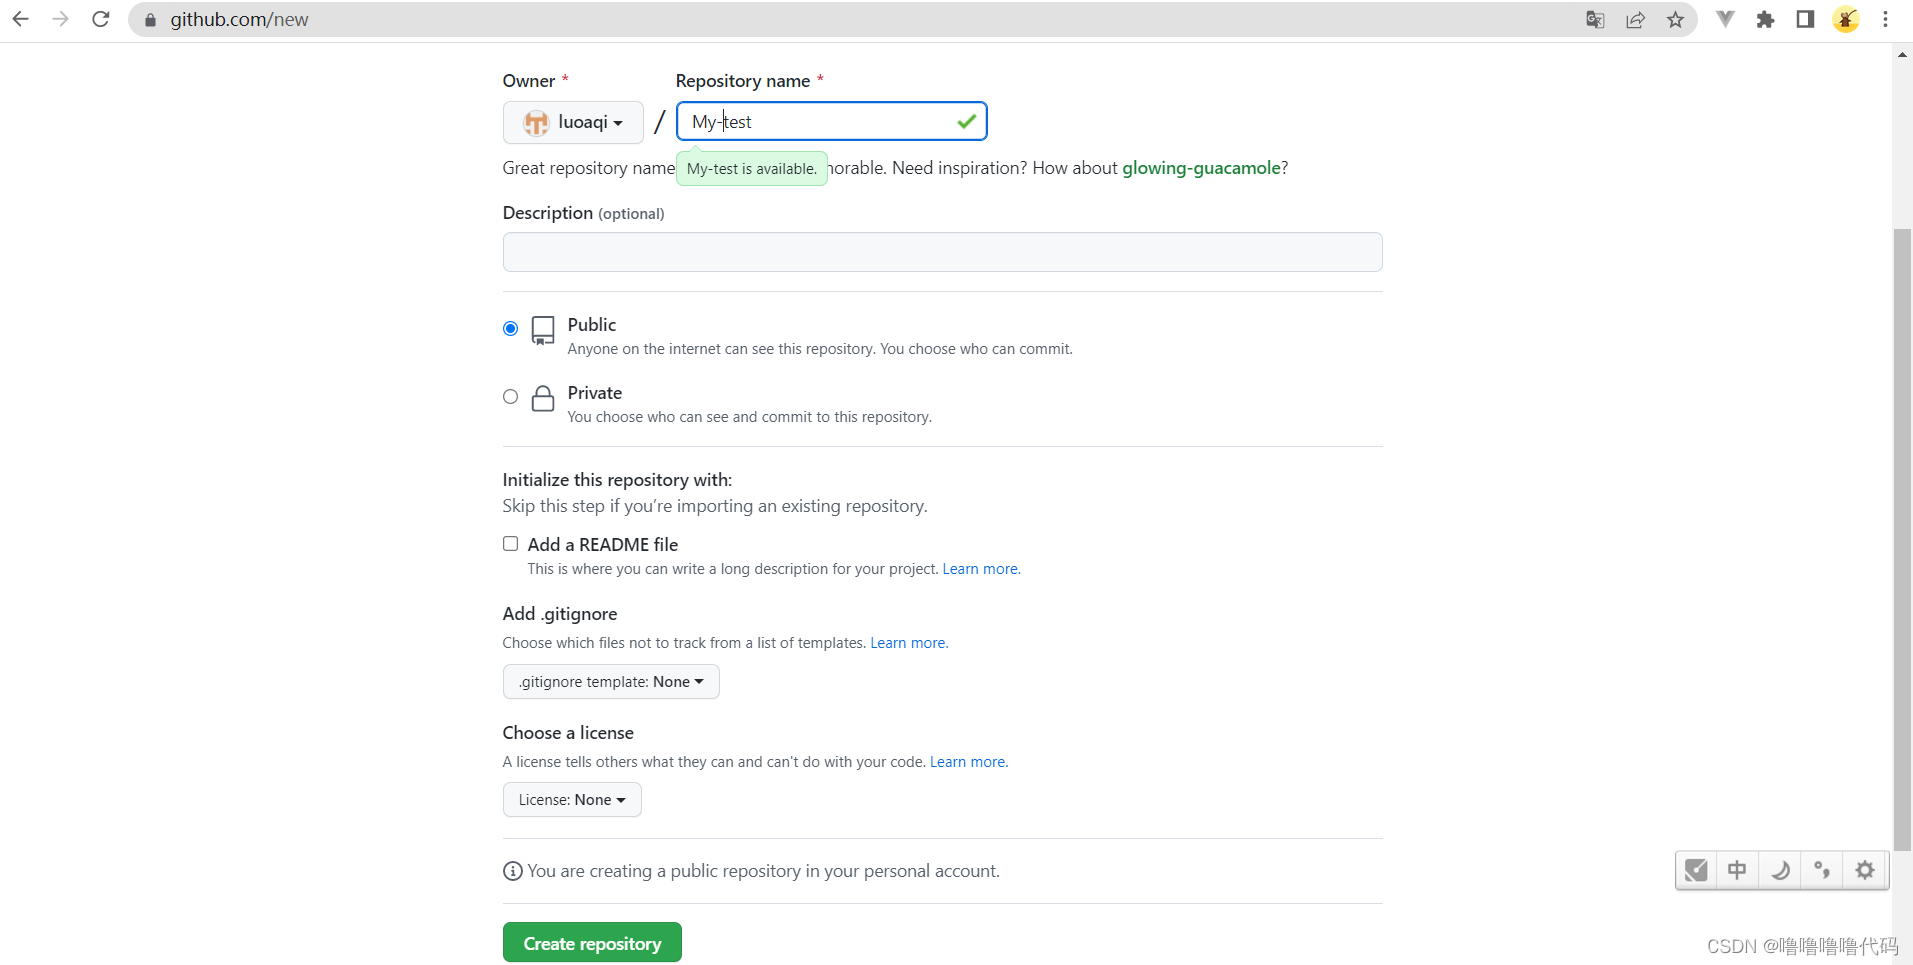
Task: Click the 'Add .gitignore' heading
Action: click(560, 614)
